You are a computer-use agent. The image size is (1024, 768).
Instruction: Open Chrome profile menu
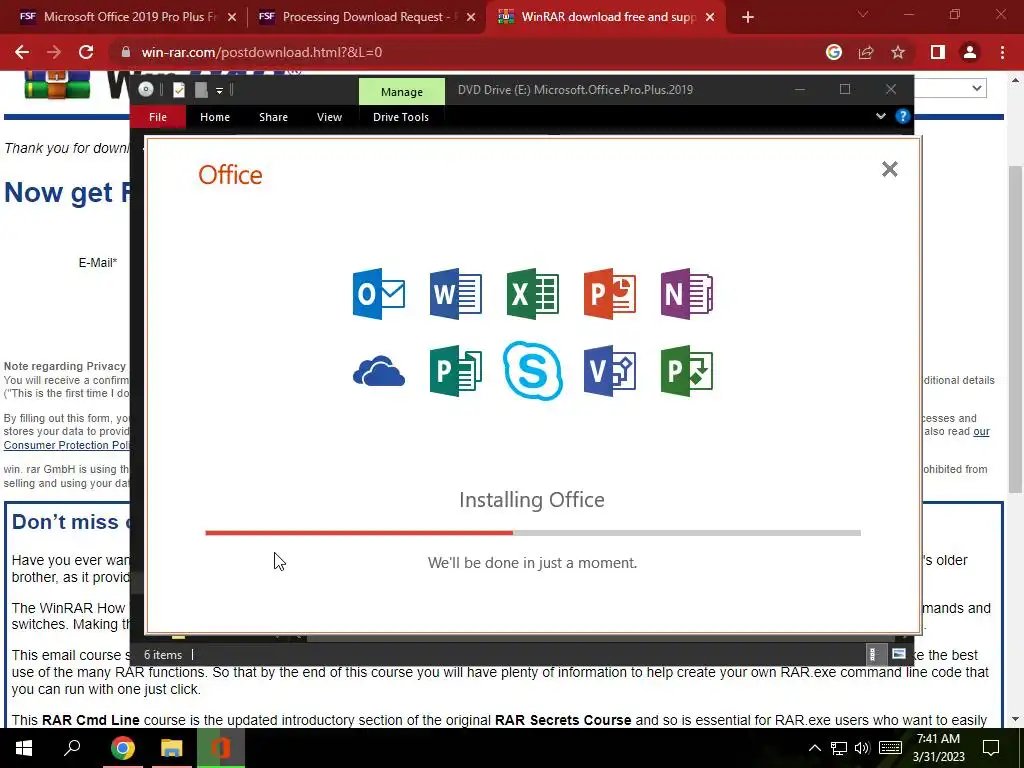pos(970,52)
